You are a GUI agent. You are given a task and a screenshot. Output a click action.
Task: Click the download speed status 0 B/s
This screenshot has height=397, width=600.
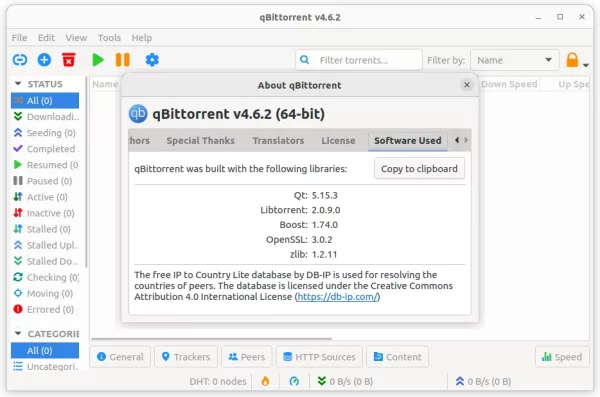click(345, 381)
